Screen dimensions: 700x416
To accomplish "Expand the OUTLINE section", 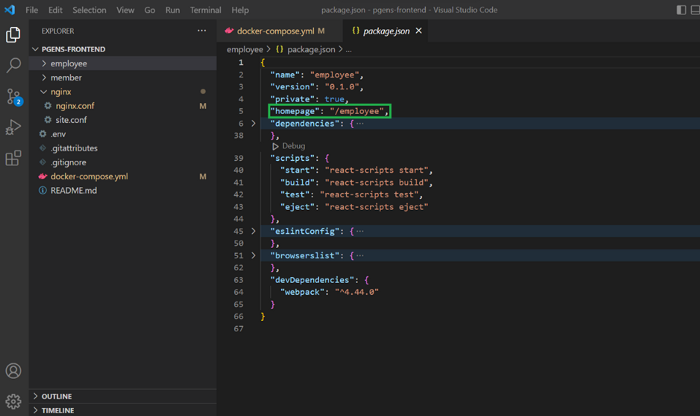I will click(x=57, y=396).
